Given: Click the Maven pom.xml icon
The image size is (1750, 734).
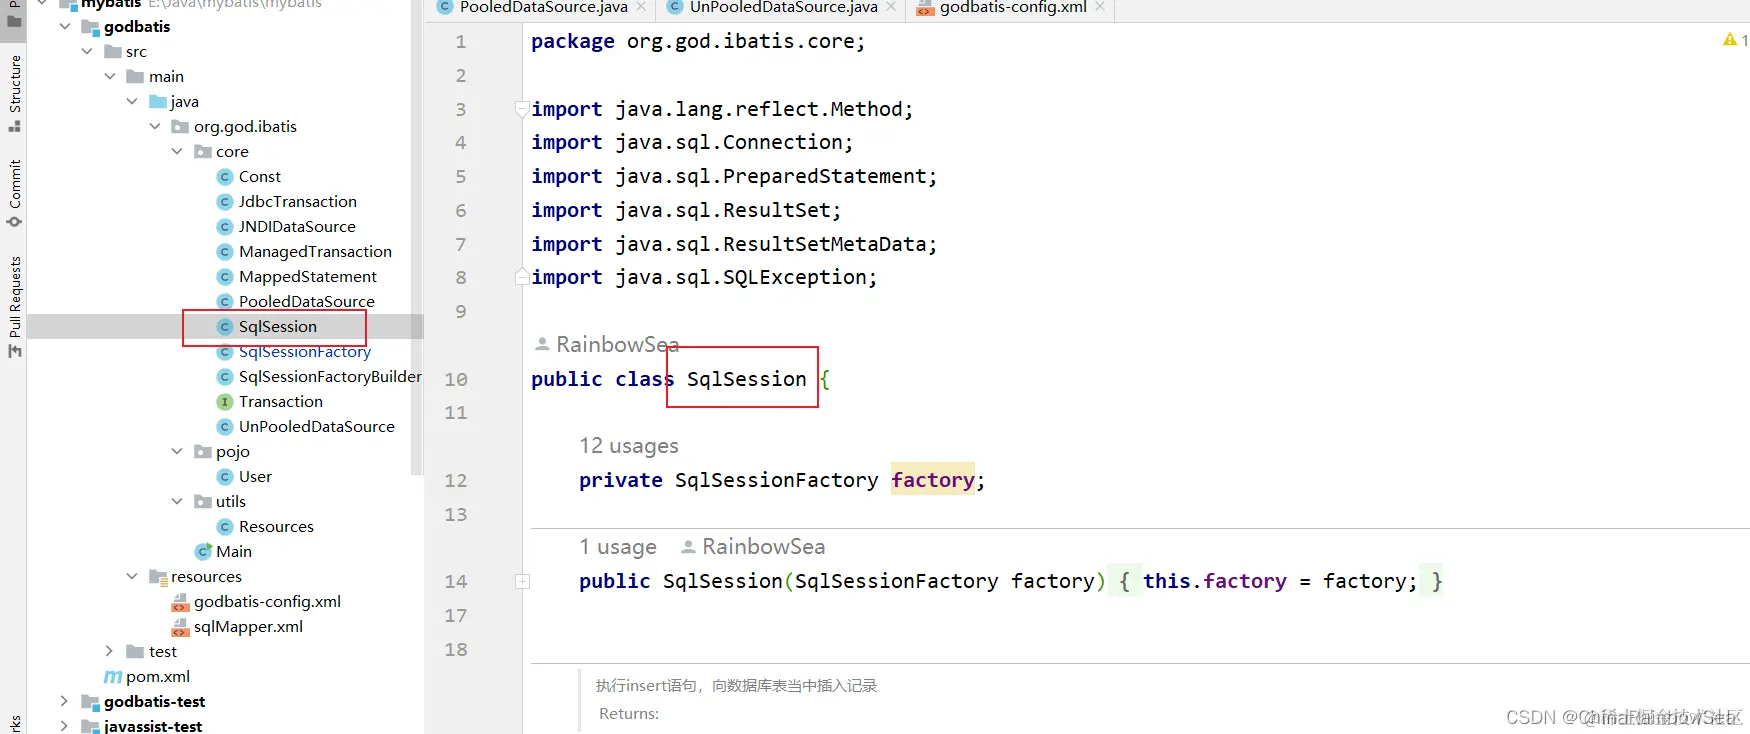Looking at the screenshot, I should tap(113, 677).
